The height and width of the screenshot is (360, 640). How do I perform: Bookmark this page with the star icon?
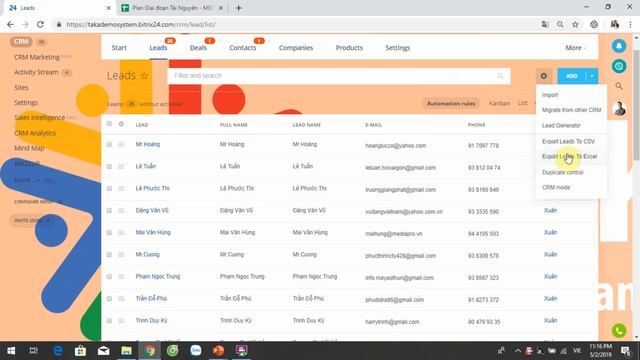click(575, 24)
